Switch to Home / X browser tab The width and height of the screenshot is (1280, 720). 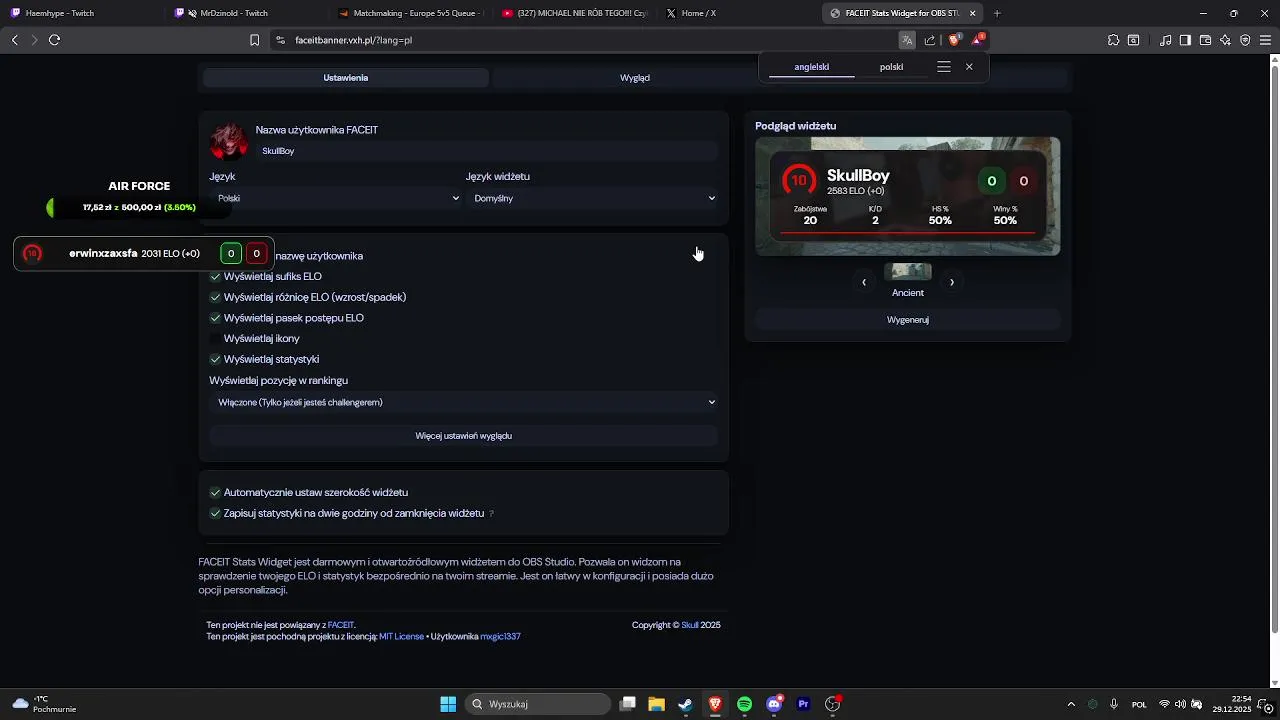pyautogui.click(x=738, y=13)
